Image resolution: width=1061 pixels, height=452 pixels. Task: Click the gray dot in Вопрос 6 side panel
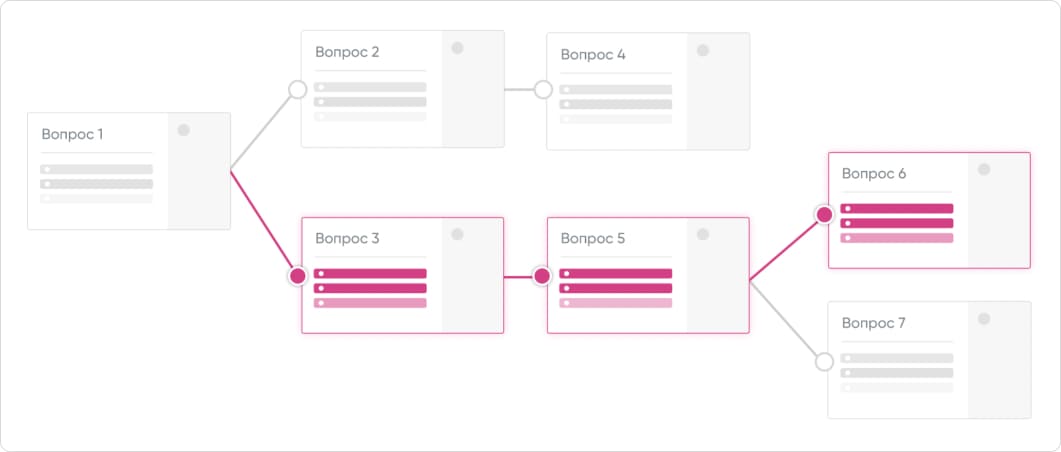pos(984,170)
